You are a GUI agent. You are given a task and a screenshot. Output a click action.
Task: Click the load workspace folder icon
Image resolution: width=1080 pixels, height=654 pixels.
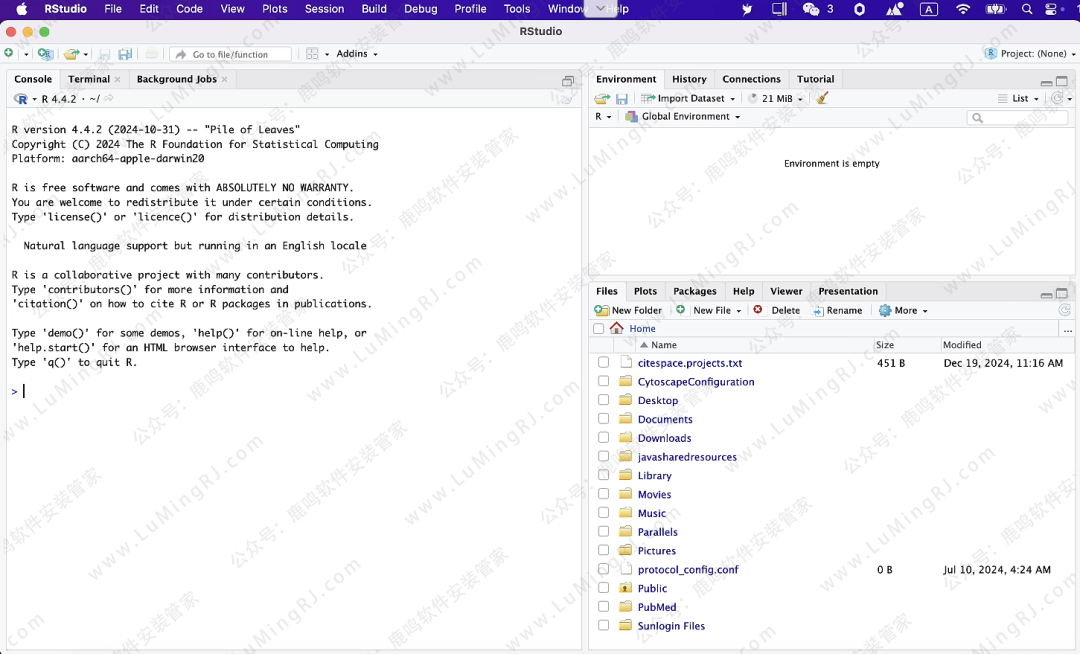click(x=602, y=98)
